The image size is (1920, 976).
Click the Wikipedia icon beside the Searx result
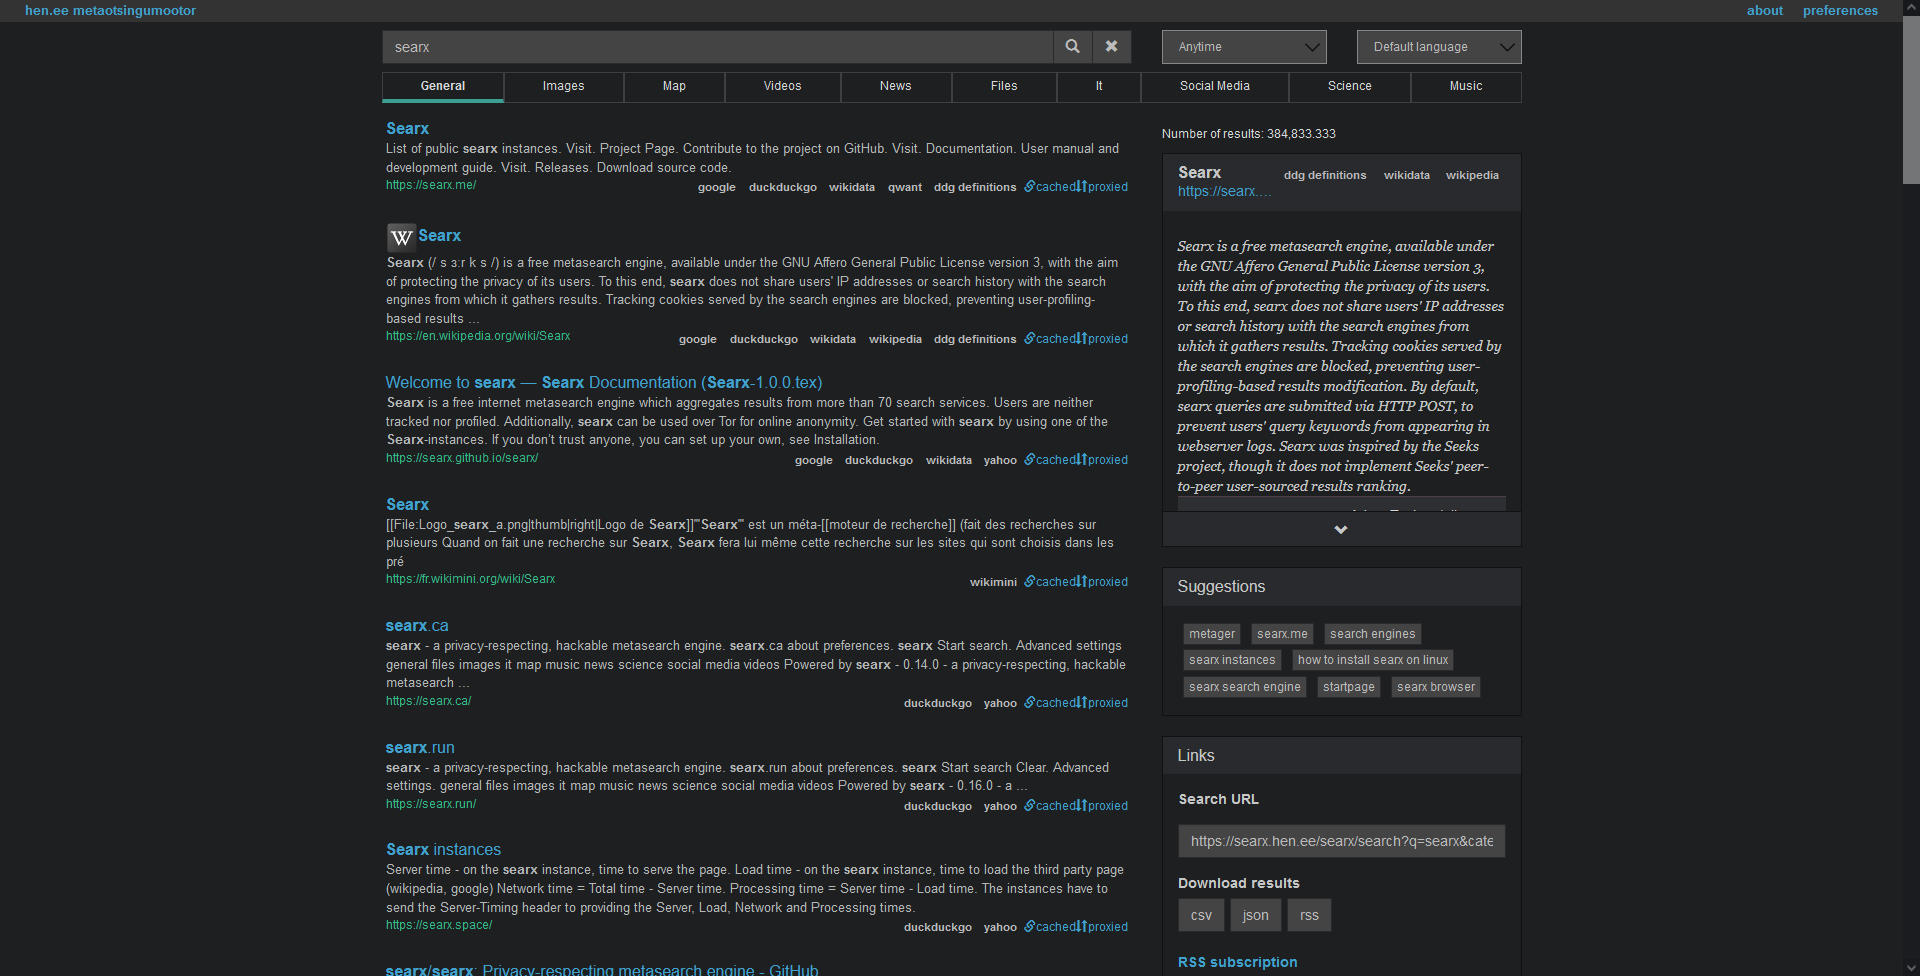(401, 237)
